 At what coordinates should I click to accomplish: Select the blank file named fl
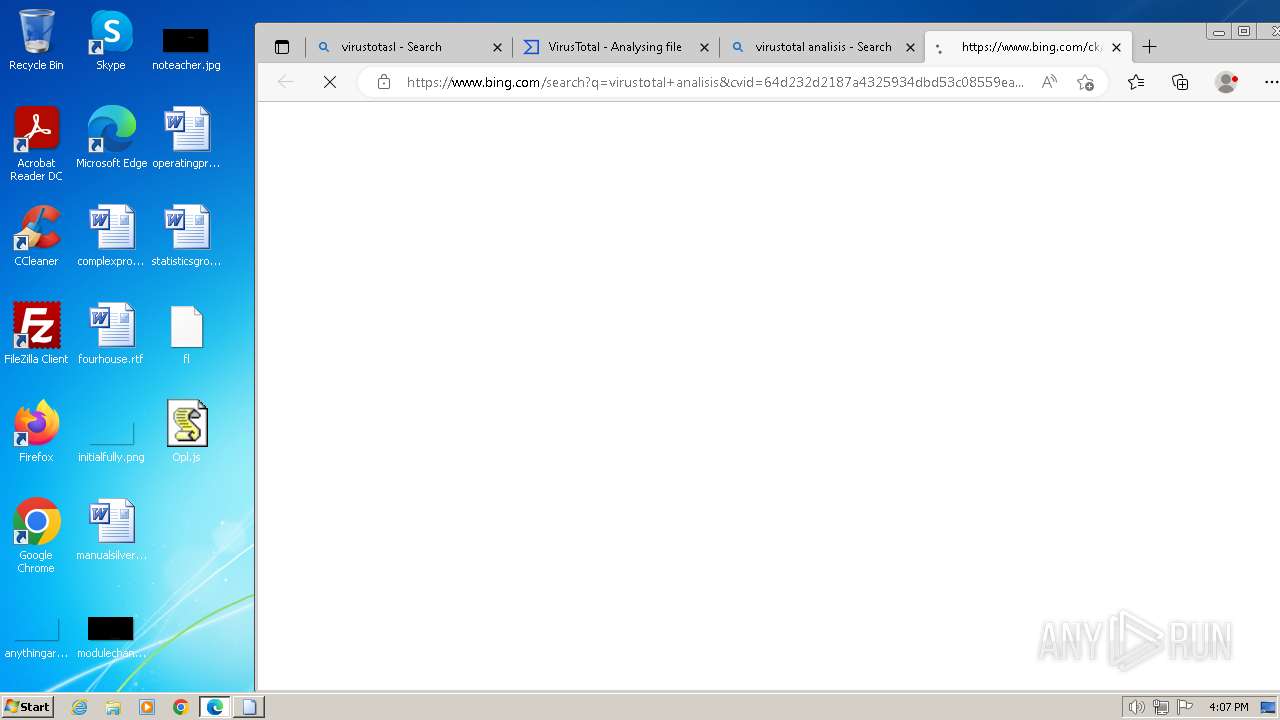[186, 334]
